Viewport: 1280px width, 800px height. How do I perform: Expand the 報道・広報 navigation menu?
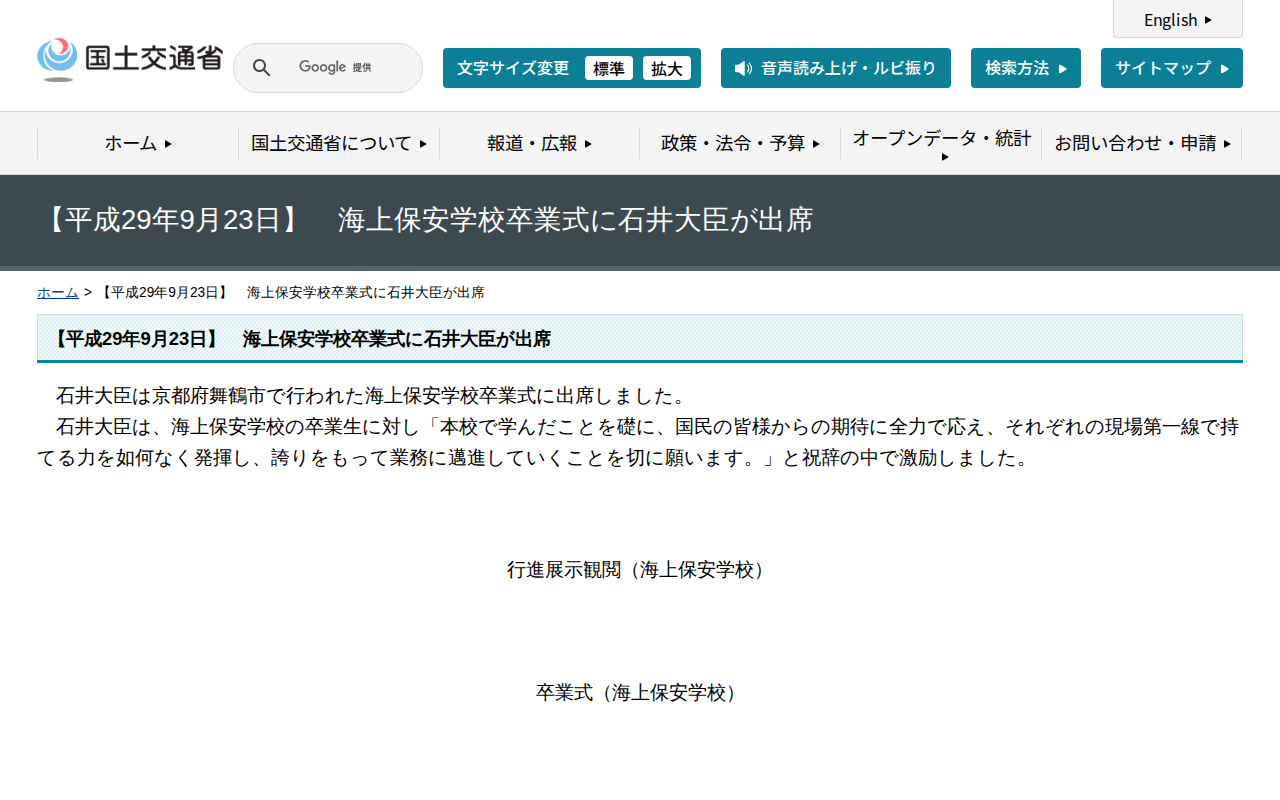point(540,143)
